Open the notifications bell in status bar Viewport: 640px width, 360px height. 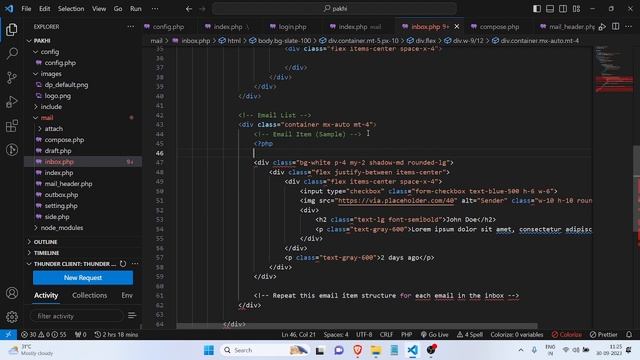(629, 334)
